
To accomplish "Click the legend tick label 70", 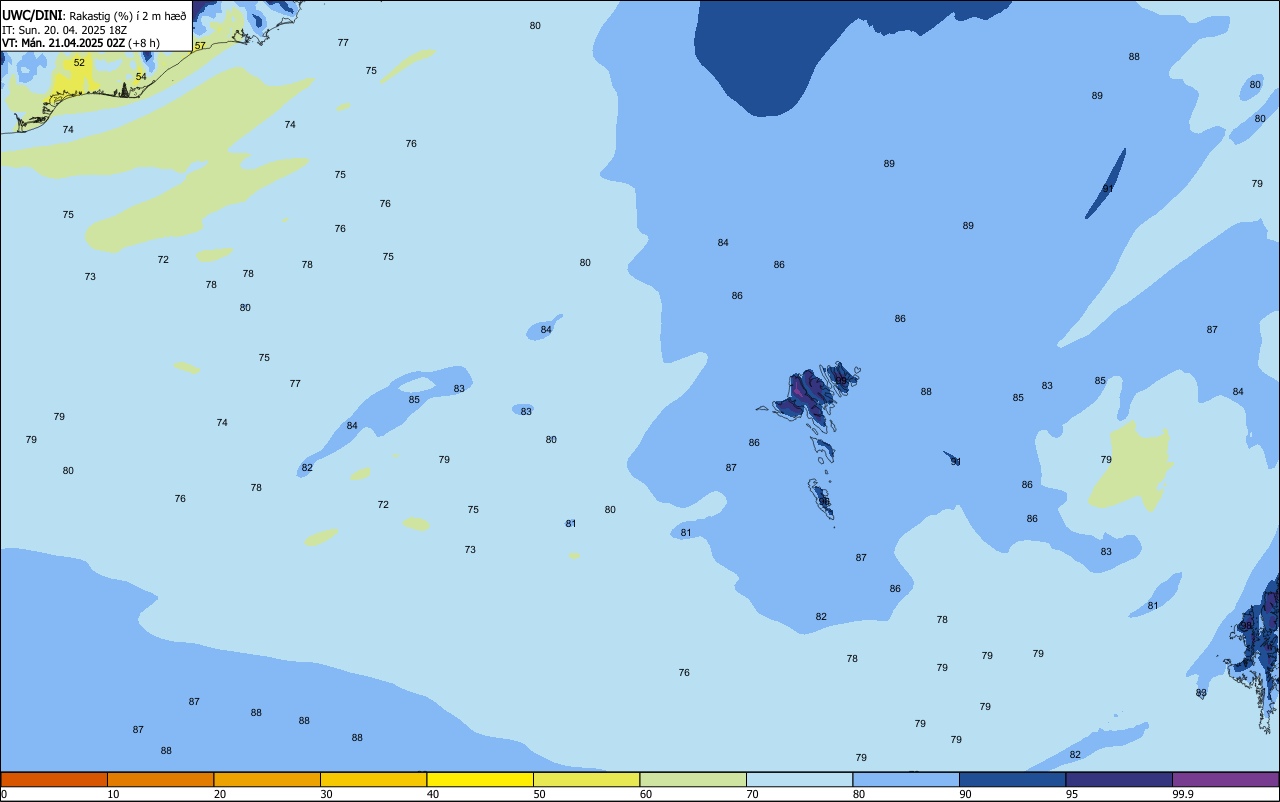I will coord(753,794).
